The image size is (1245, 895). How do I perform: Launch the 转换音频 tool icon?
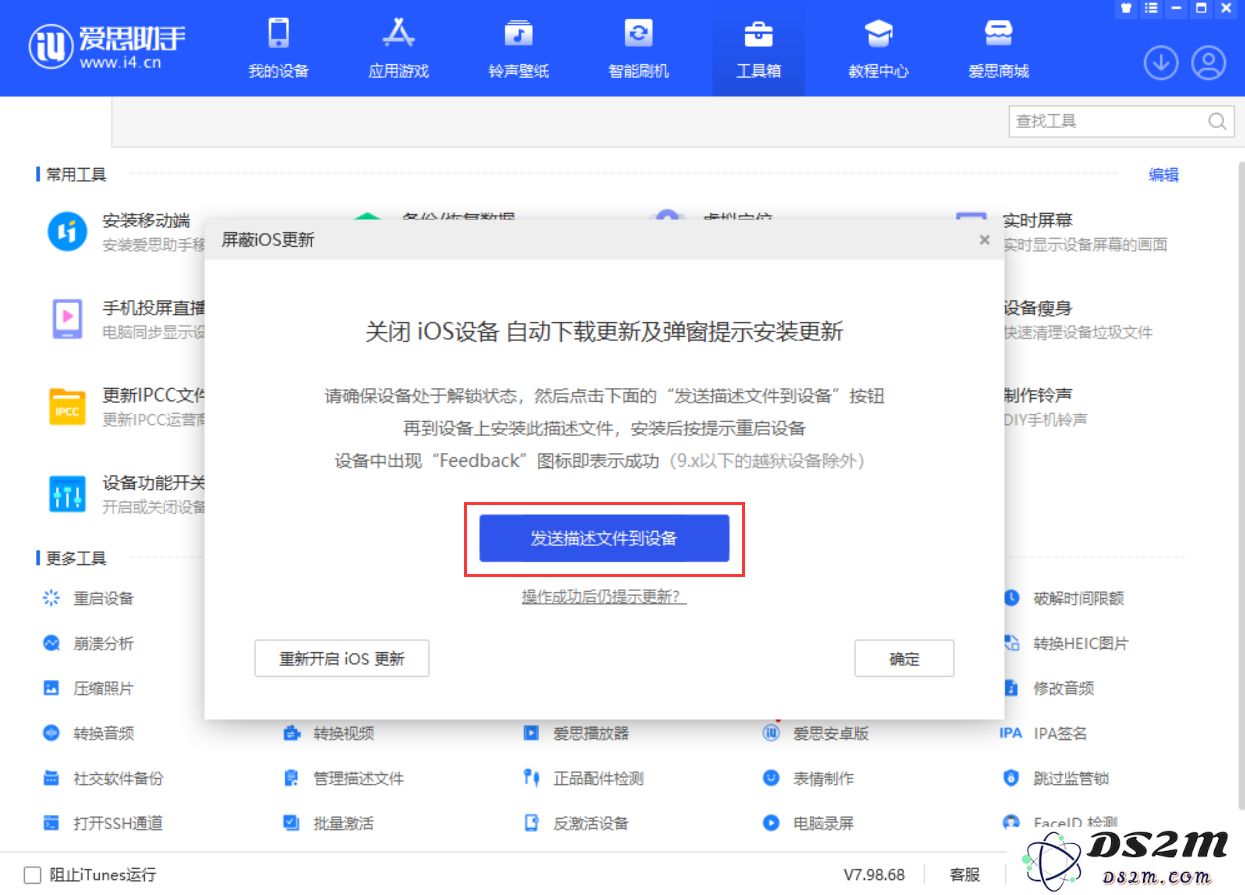coord(51,733)
